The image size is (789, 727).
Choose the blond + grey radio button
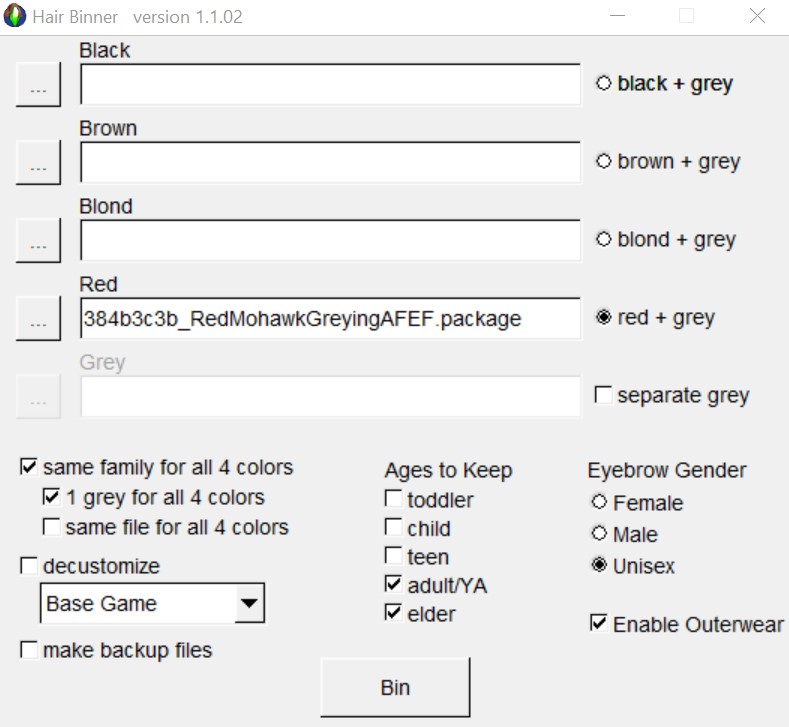pyautogui.click(x=603, y=240)
